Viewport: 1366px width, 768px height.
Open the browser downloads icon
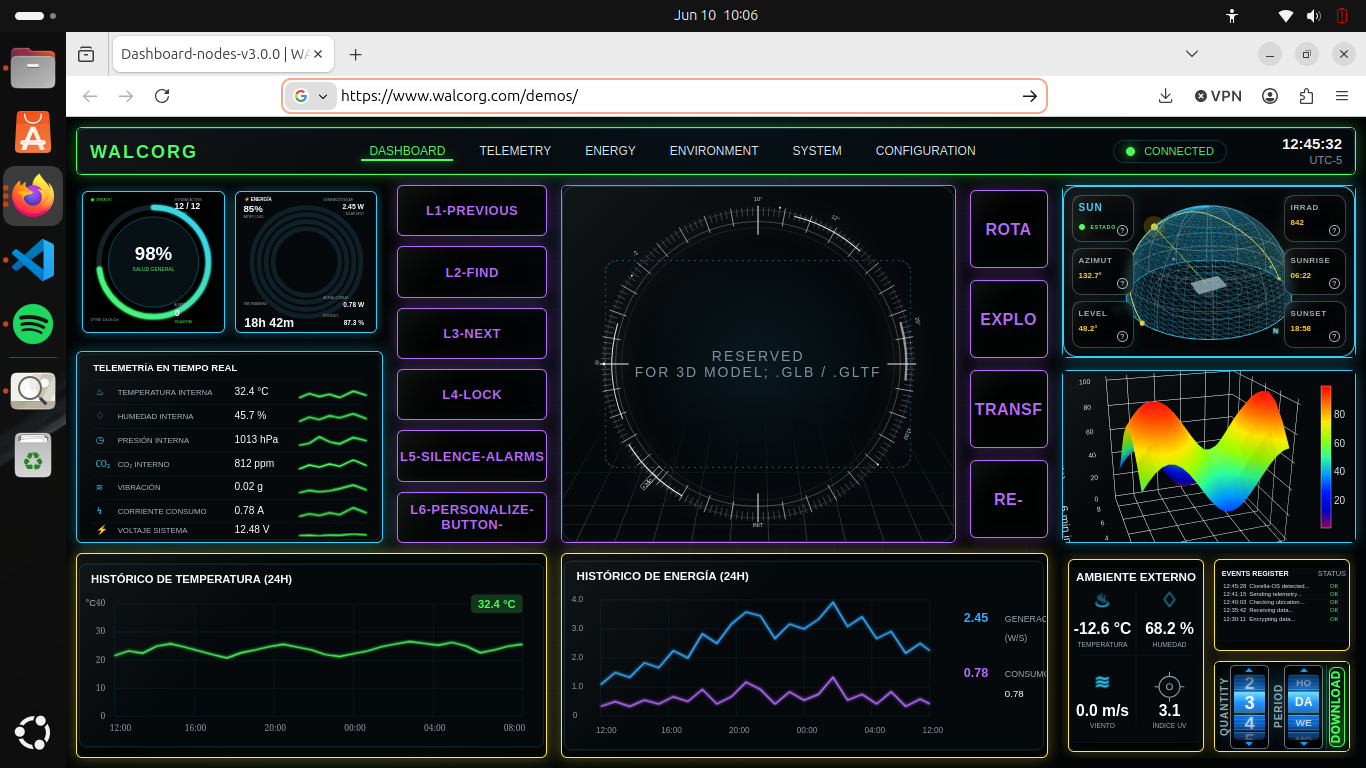(1165, 96)
